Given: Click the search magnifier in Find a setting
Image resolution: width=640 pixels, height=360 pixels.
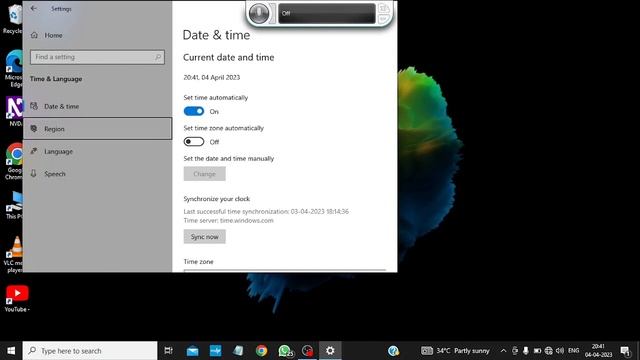Looking at the screenshot, I should (158, 57).
